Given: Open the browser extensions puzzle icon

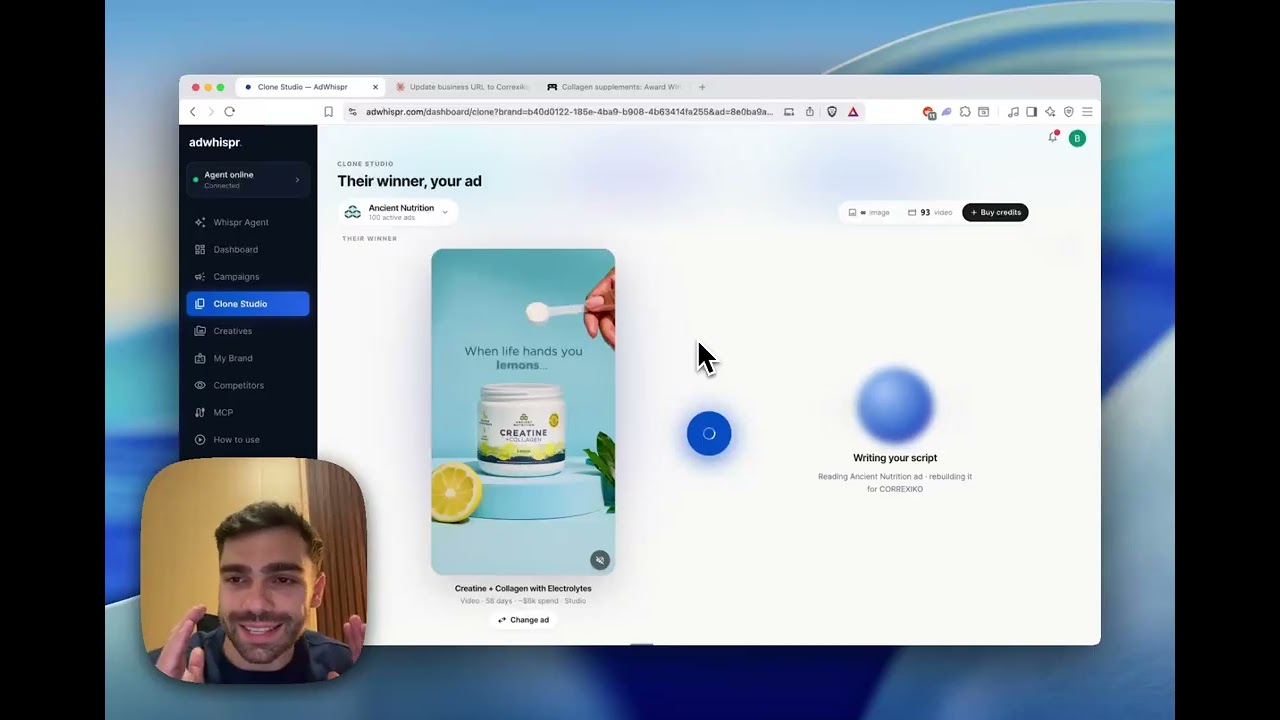Looking at the screenshot, I should [x=965, y=112].
